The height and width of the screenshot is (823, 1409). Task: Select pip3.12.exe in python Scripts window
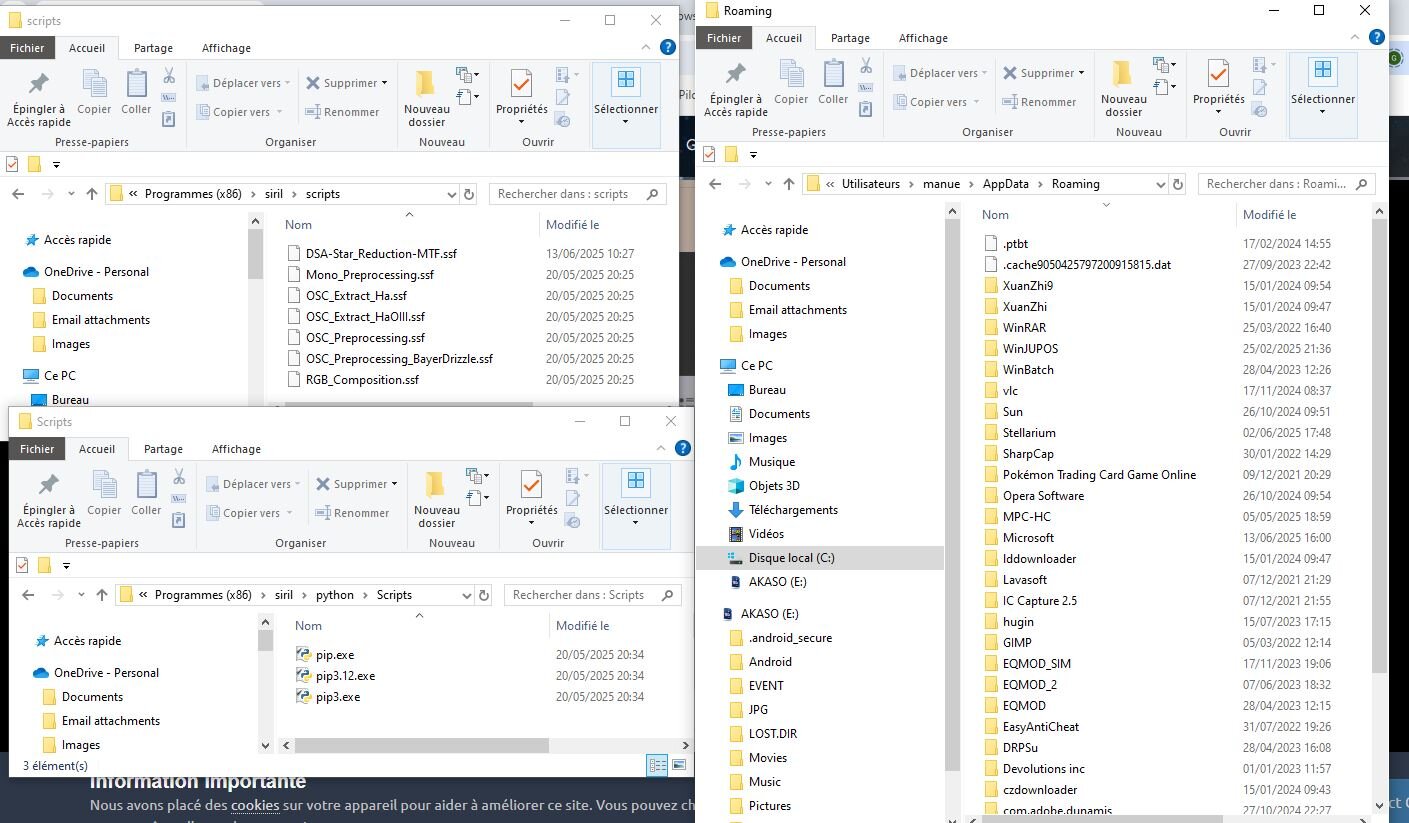345,676
